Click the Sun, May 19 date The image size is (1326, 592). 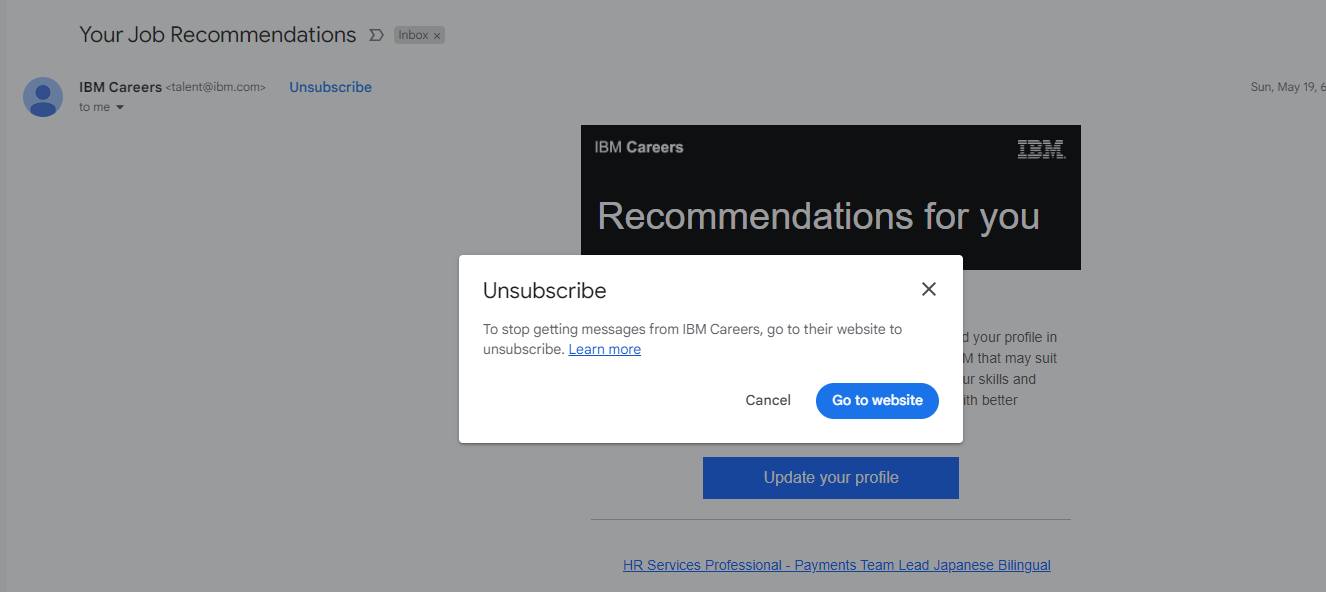tap(1288, 87)
